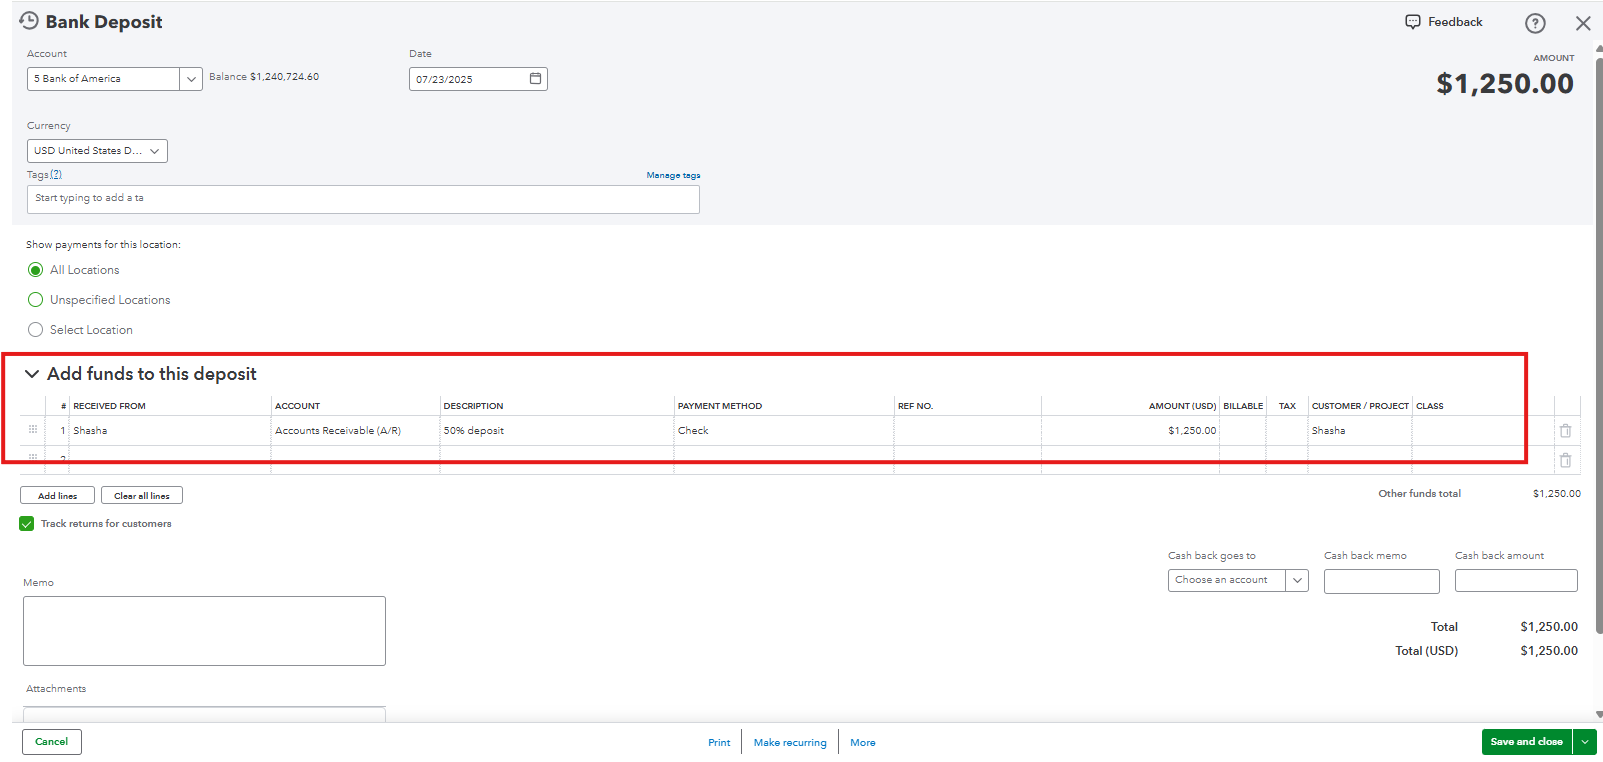The height and width of the screenshot is (762, 1603).
Task: Open the help question mark icon
Action: coord(1535,23)
